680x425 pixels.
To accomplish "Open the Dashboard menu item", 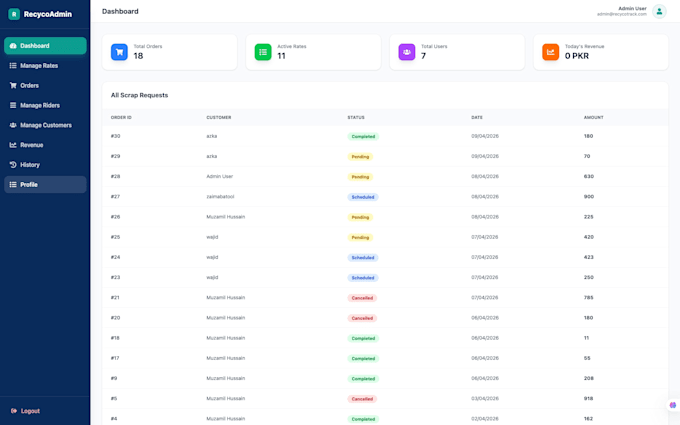I will tap(45, 46).
